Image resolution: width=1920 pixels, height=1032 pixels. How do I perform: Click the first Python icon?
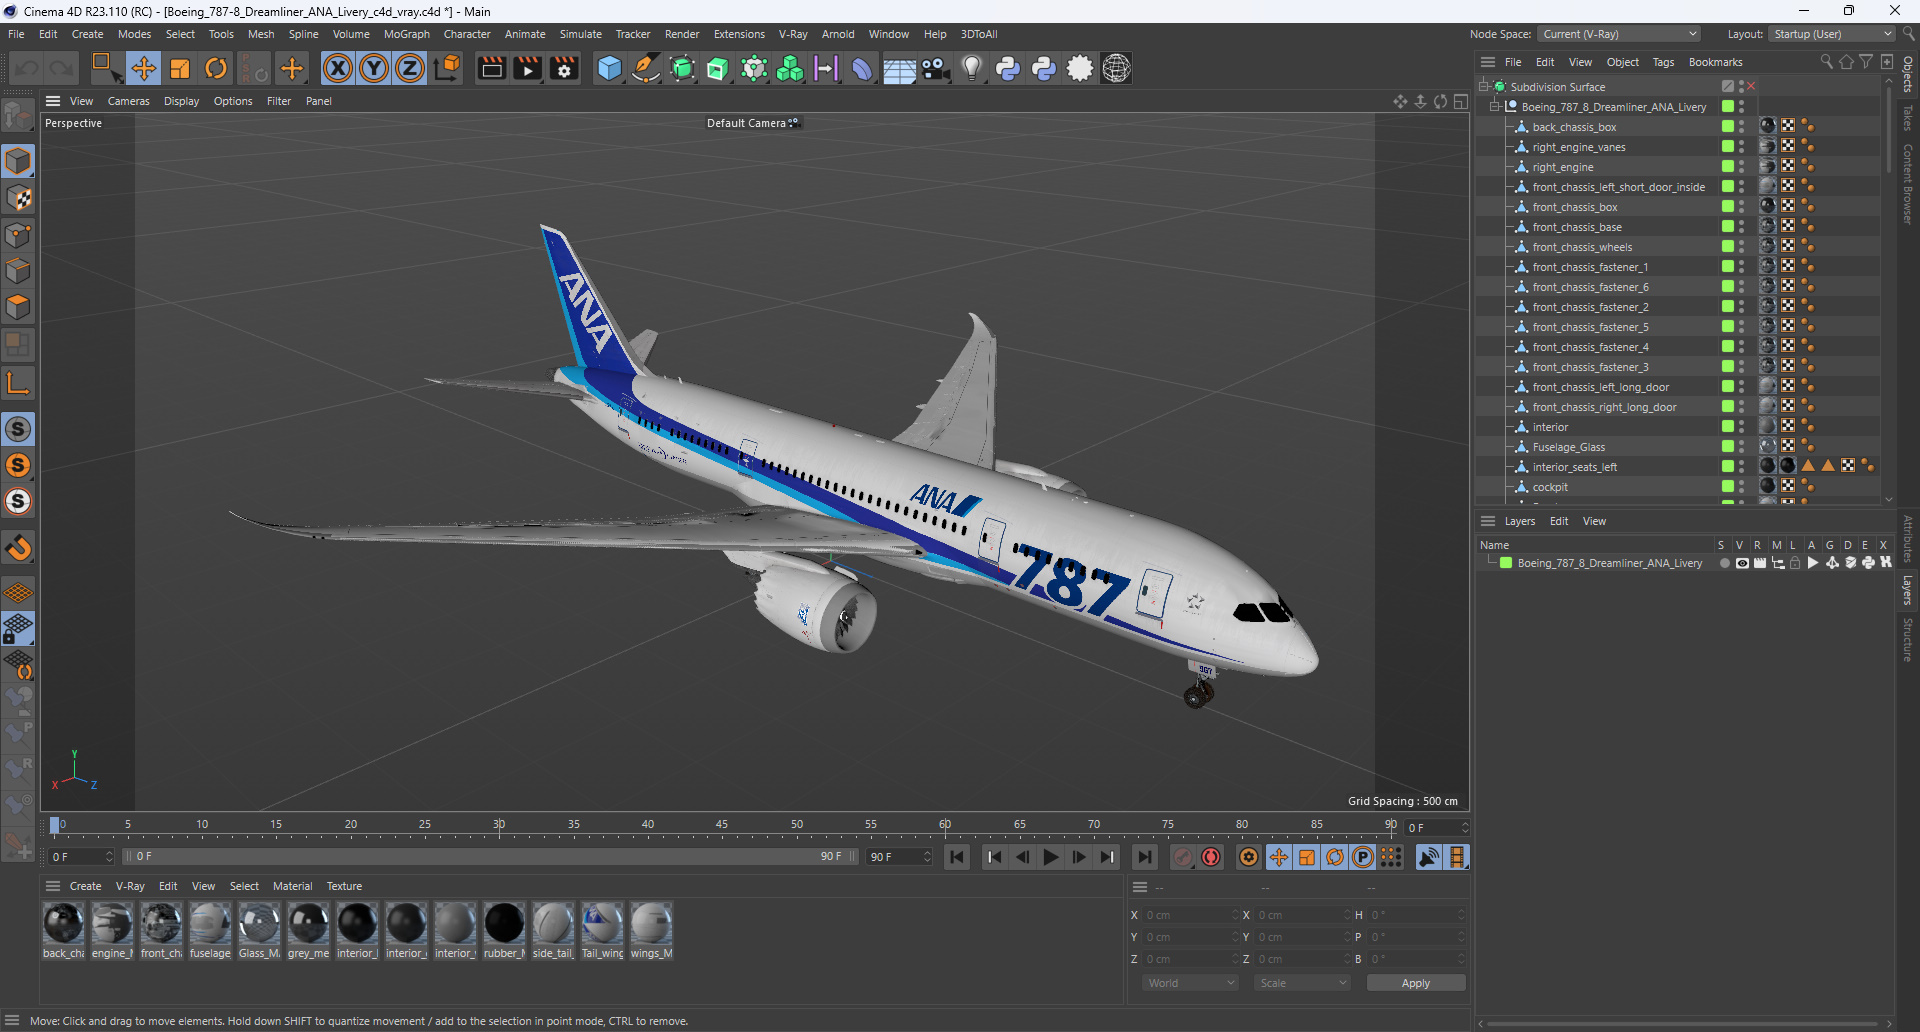click(1008, 68)
